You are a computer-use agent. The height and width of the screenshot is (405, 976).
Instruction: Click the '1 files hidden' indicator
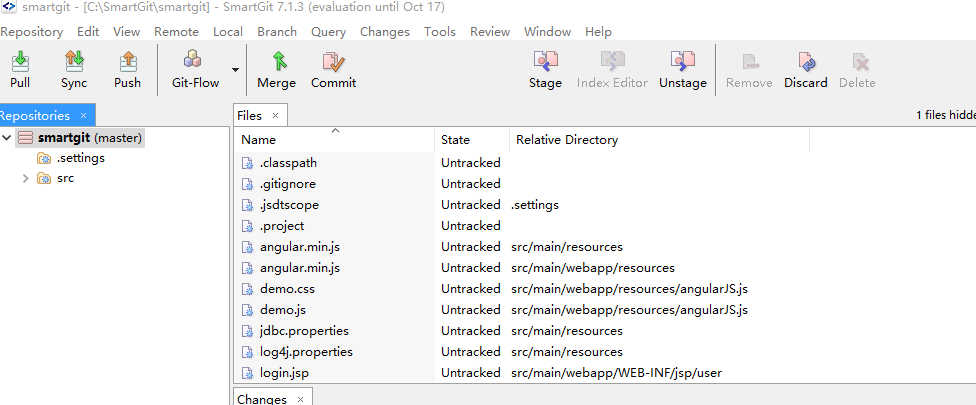(x=946, y=115)
